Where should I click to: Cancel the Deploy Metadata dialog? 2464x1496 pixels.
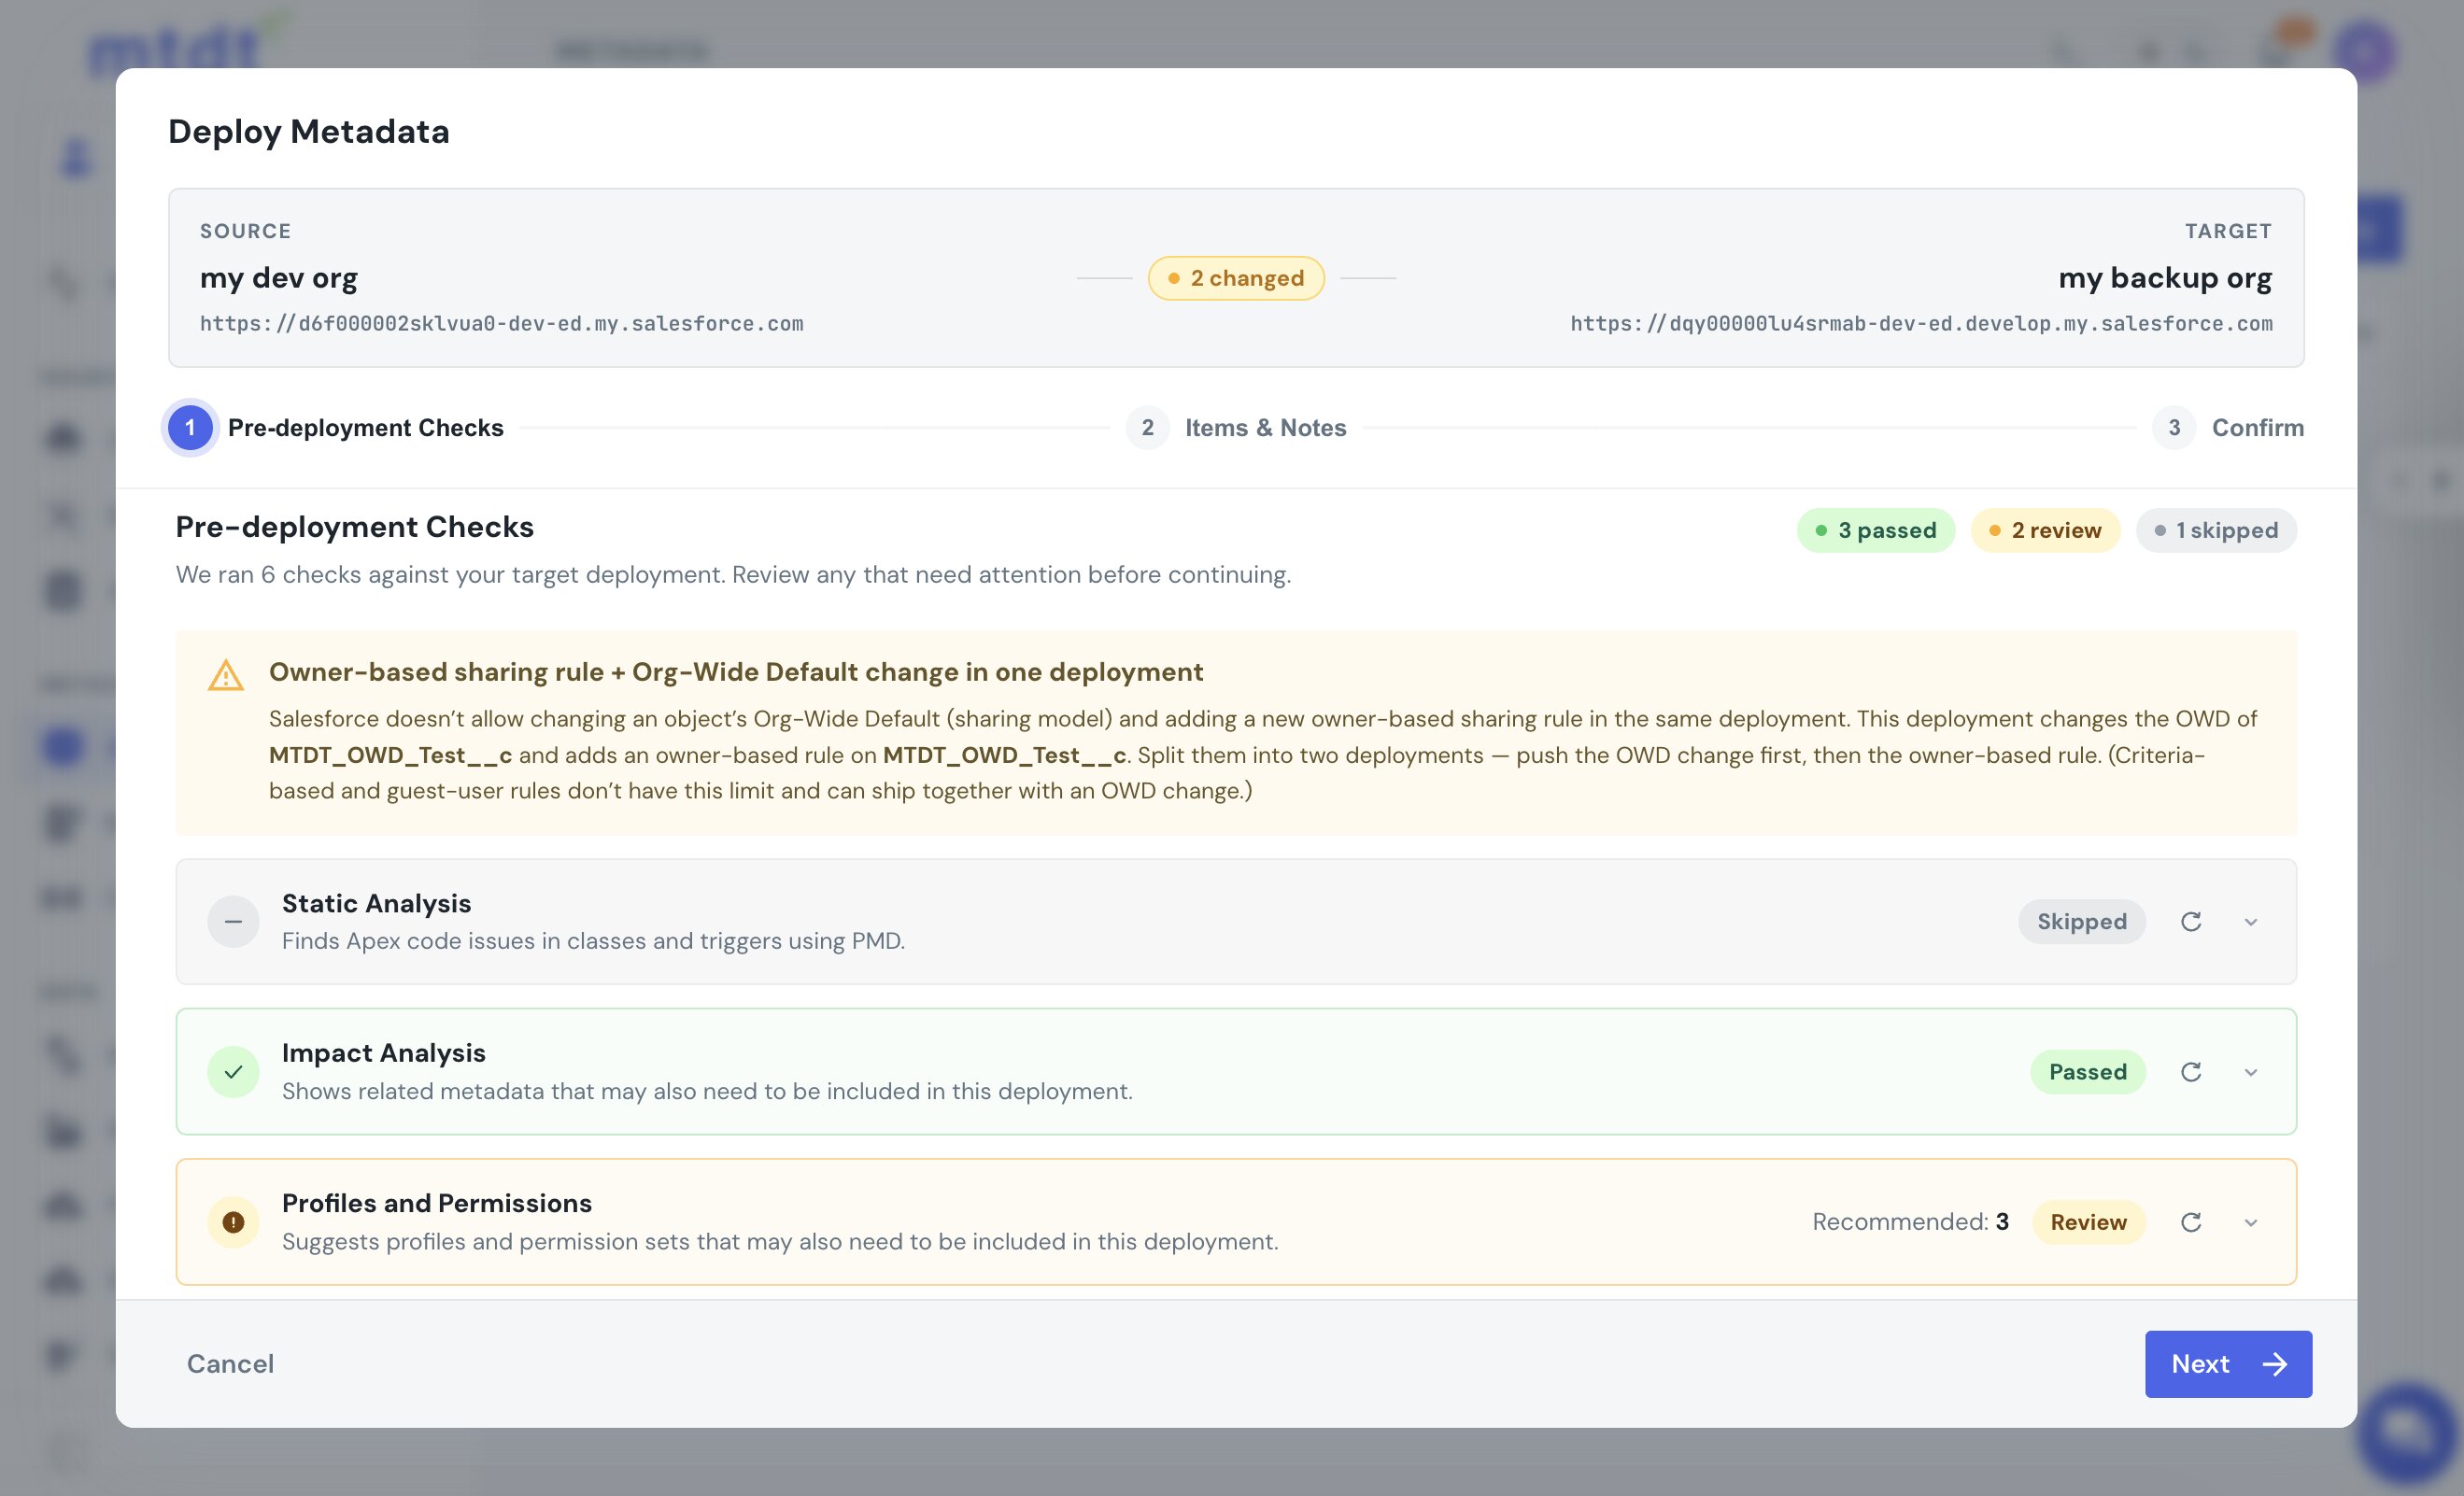[230, 1364]
